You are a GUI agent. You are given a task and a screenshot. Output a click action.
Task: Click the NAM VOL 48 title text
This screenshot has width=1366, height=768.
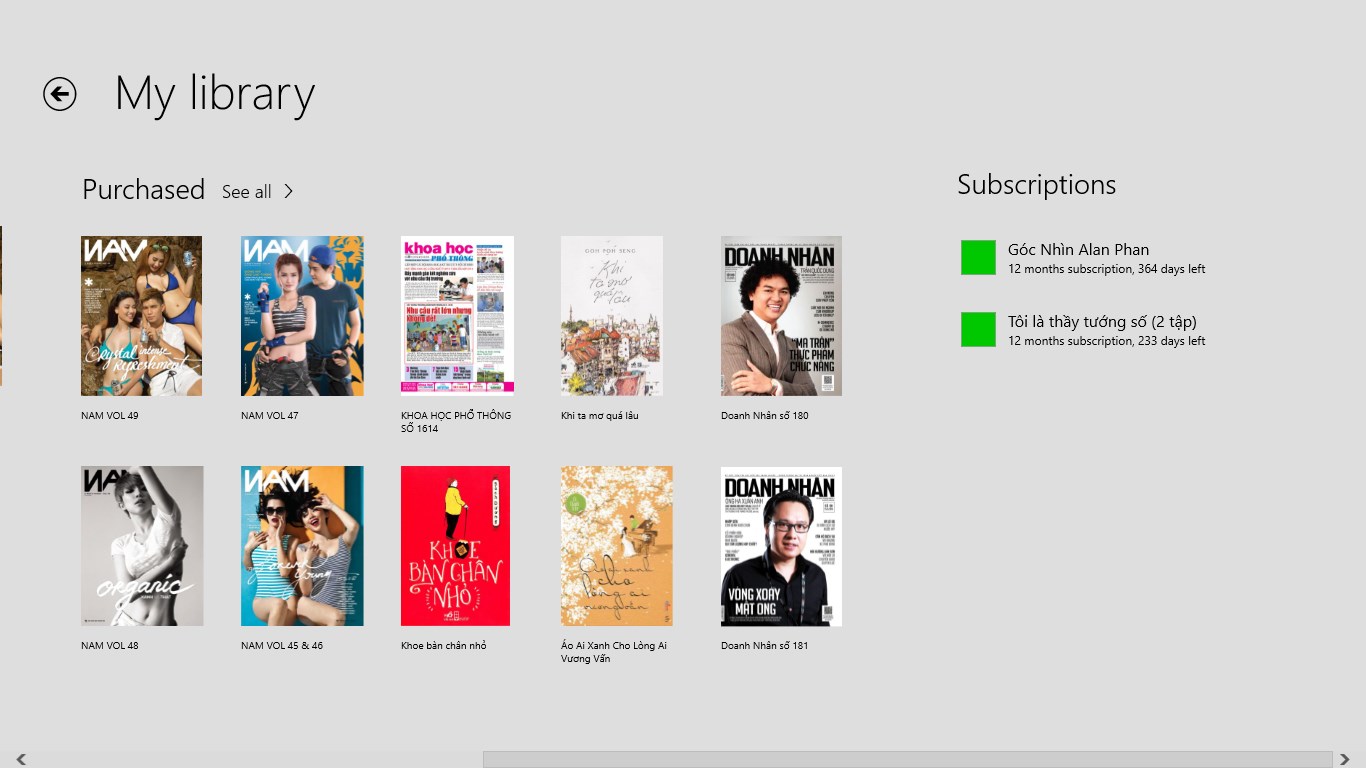tap(110, 645)
